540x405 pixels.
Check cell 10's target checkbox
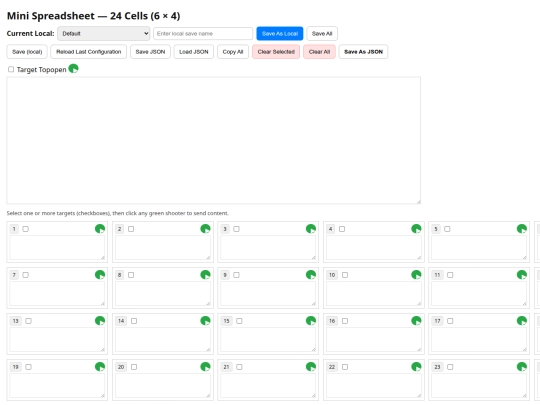(345, 275)
